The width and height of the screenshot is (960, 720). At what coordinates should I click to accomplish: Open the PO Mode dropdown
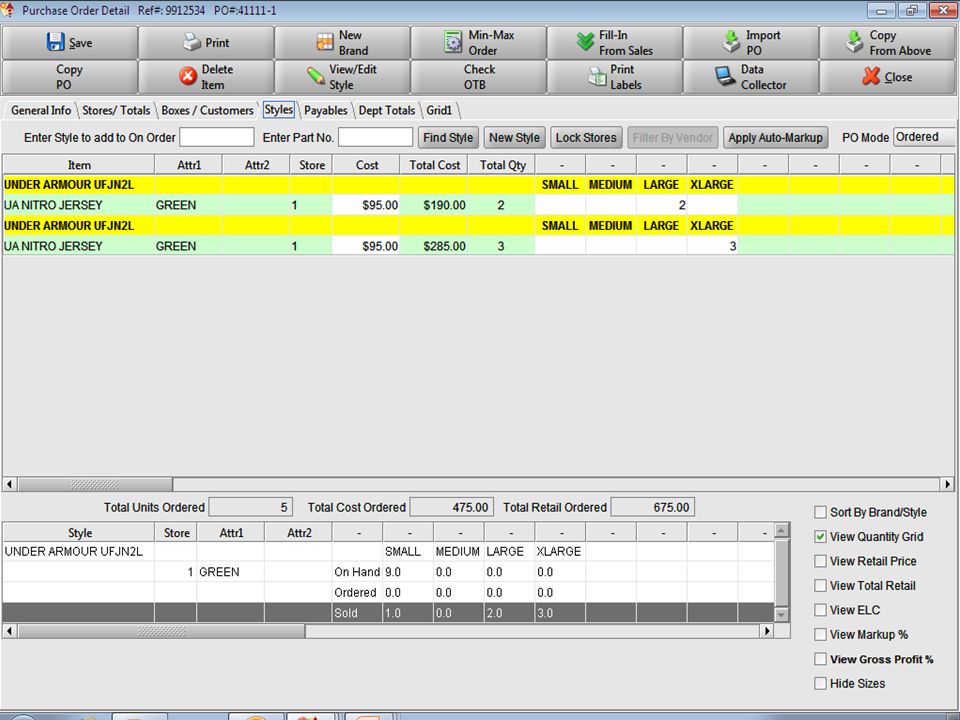(924, 137)
